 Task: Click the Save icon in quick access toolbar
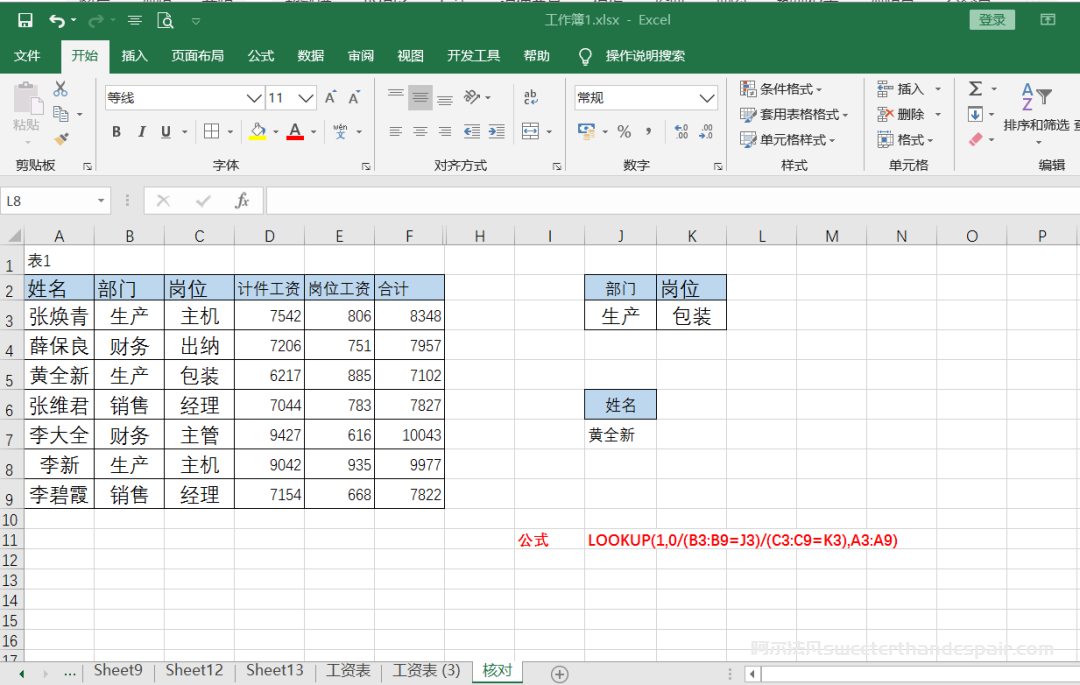(25, 21)
